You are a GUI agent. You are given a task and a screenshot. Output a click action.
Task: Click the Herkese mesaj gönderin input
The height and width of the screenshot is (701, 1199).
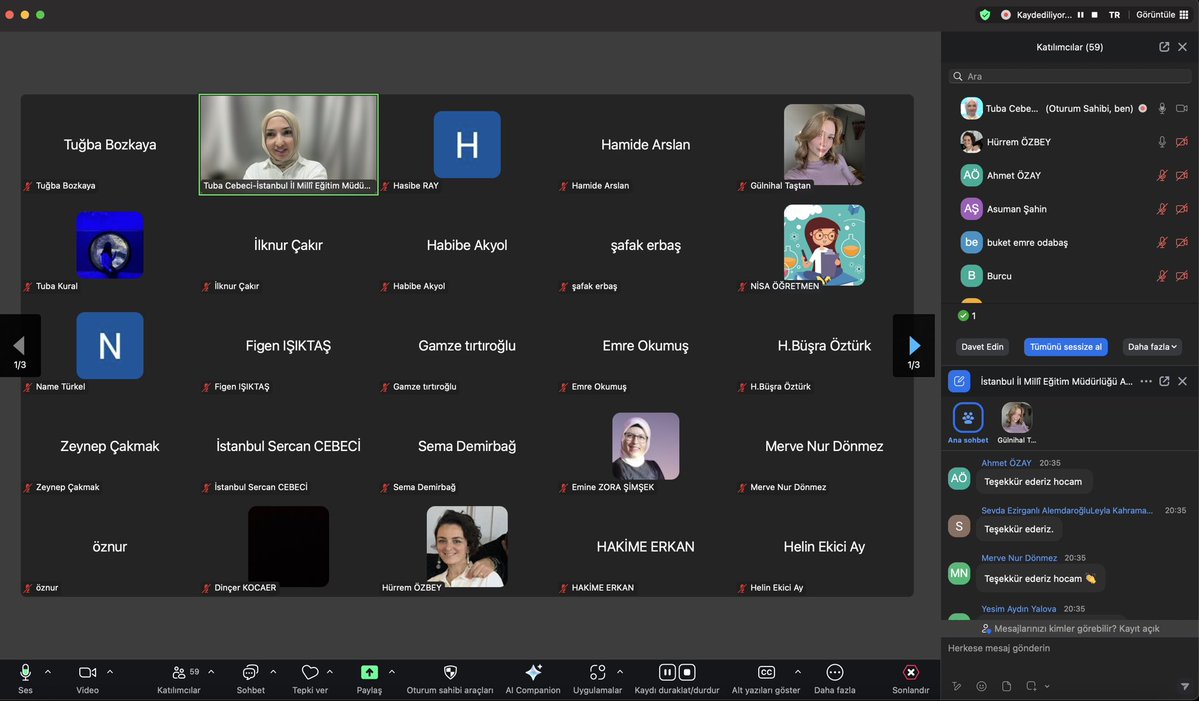click(x=1070, y=648)
